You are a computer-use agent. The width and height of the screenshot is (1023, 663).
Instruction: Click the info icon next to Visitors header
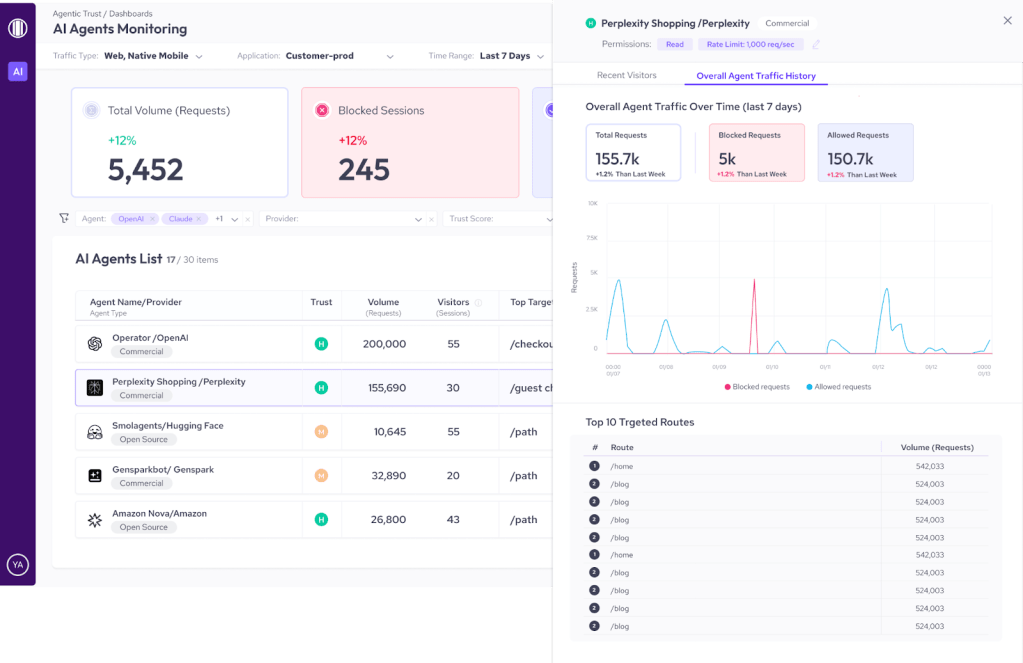(478, 303)
